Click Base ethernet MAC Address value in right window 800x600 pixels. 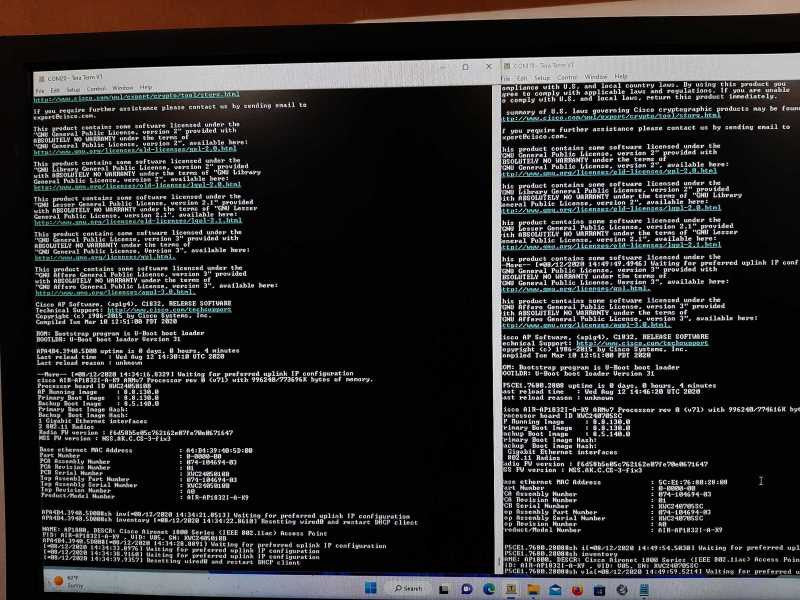693,482
